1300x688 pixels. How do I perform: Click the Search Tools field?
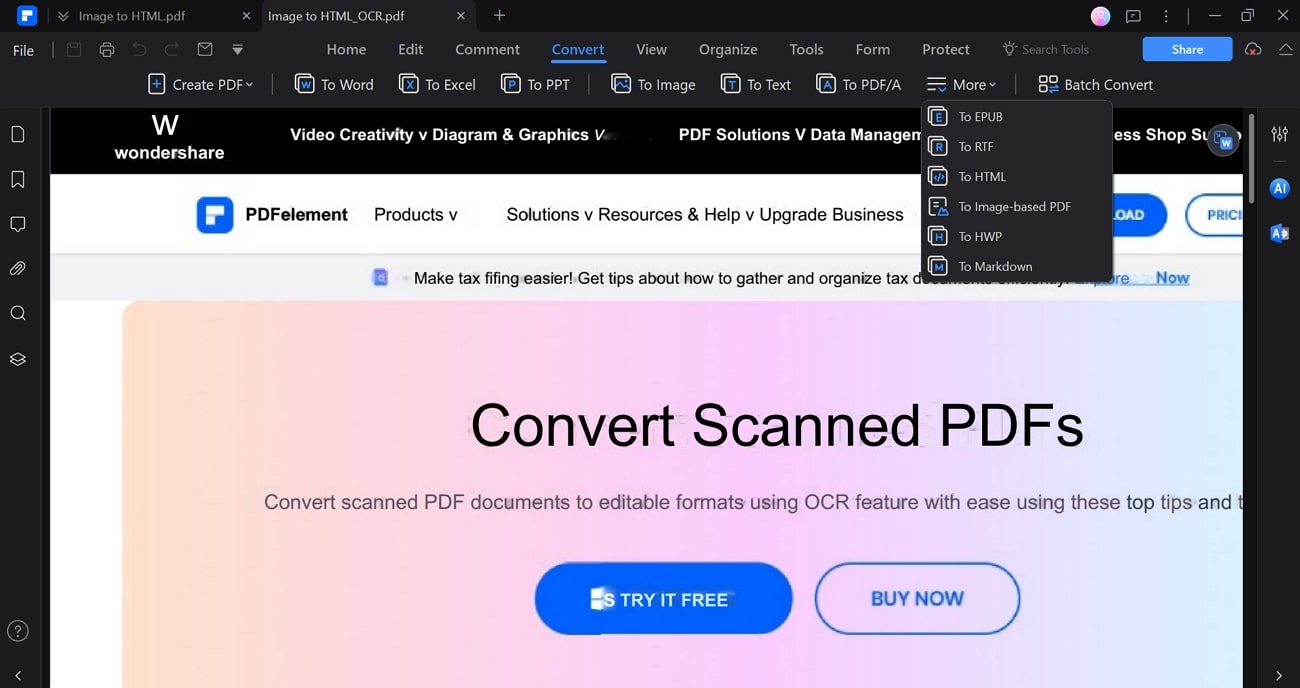pyautogui.click(x=1046, y=49)
